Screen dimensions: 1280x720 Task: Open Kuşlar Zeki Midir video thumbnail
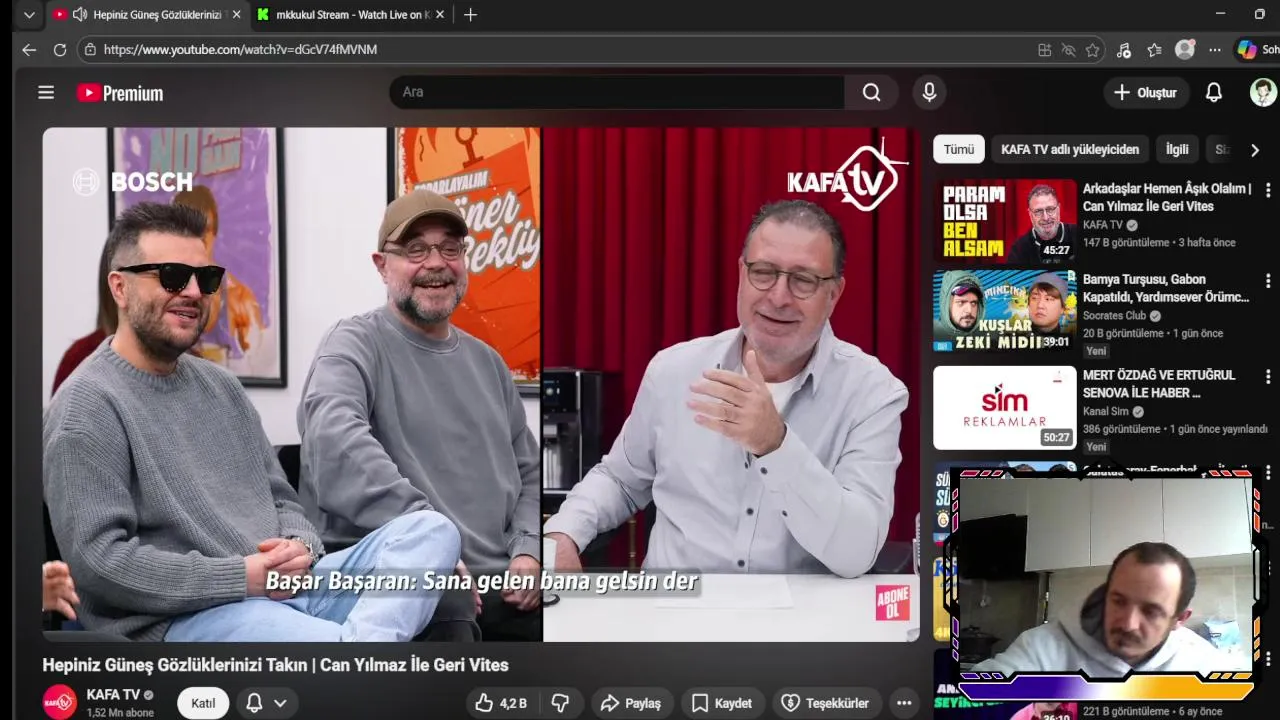[1005, 311]
